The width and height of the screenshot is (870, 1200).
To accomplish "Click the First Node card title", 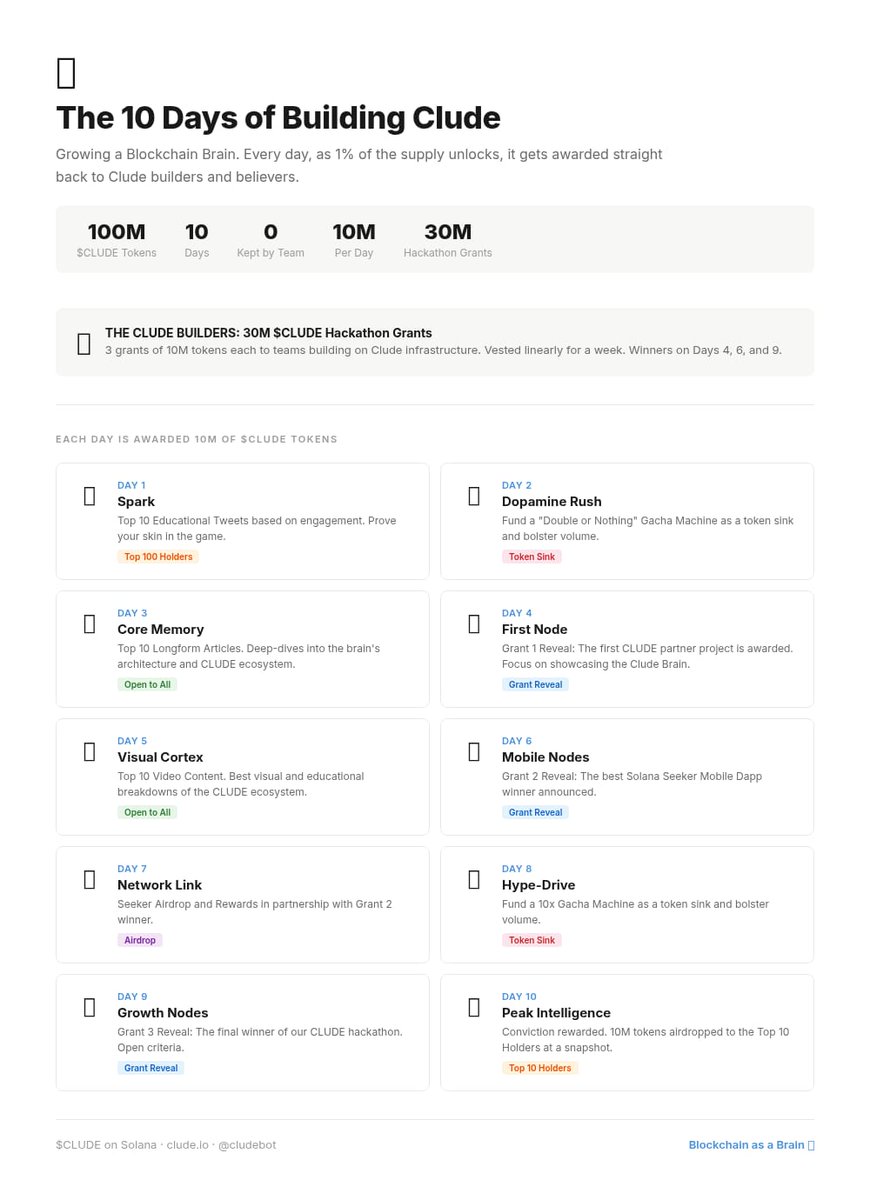I will point(535,630).
